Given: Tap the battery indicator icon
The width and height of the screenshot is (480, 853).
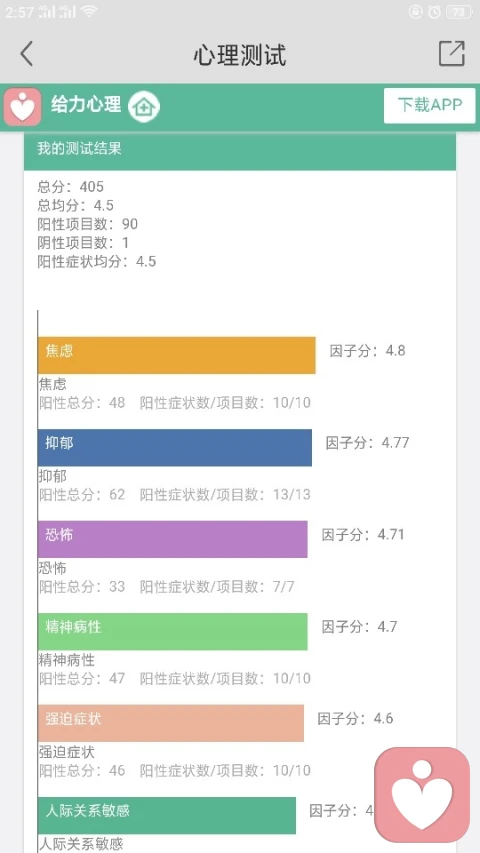Looking at the screenshot, I should point(459,12).
